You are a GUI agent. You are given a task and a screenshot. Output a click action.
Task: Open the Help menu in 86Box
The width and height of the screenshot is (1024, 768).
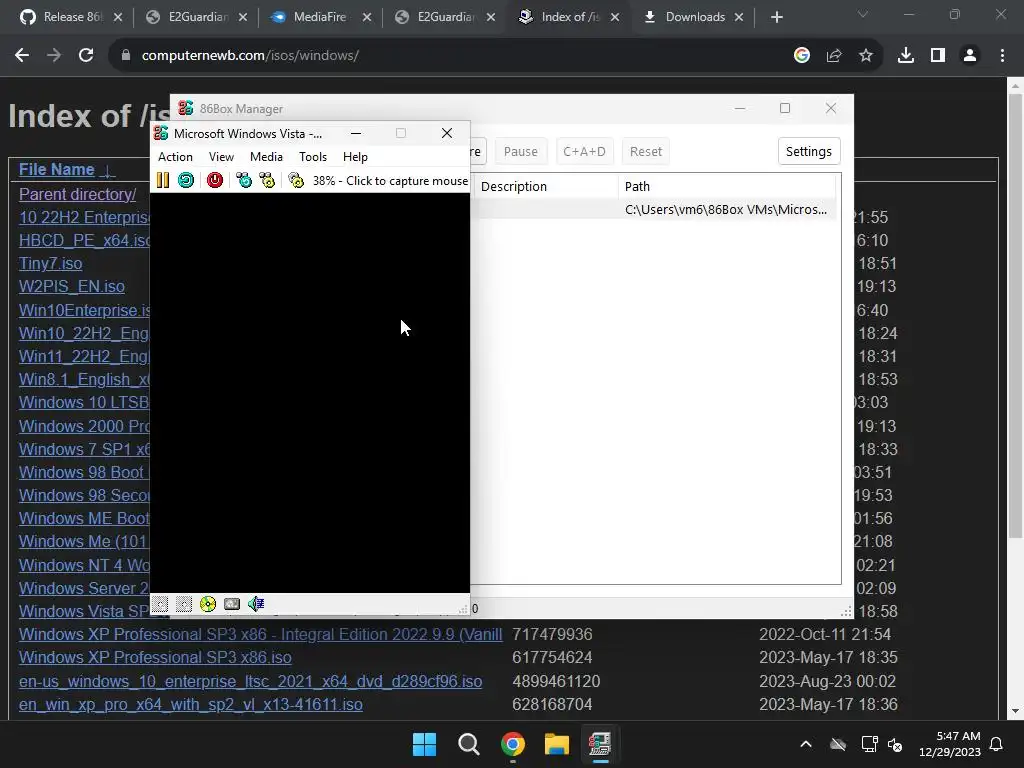(355, 157)
